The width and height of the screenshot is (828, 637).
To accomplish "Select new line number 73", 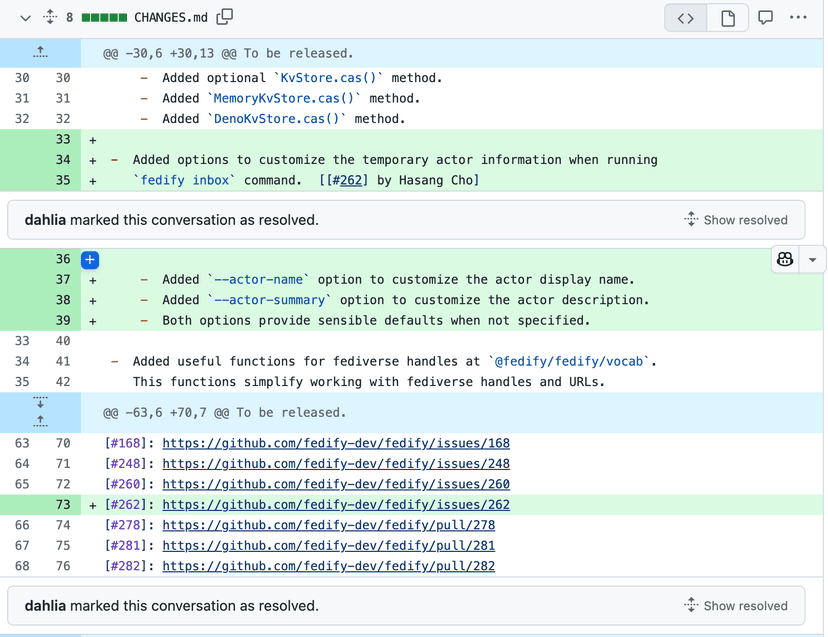I will coord(63,505).
